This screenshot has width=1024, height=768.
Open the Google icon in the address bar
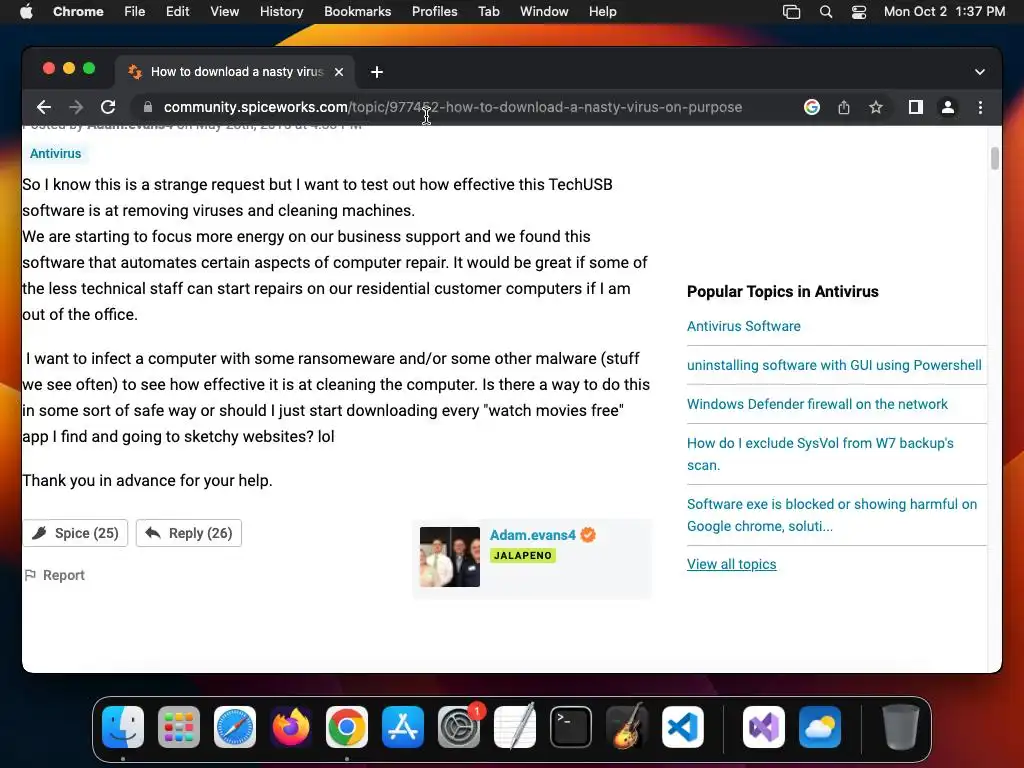pos(812,107)
